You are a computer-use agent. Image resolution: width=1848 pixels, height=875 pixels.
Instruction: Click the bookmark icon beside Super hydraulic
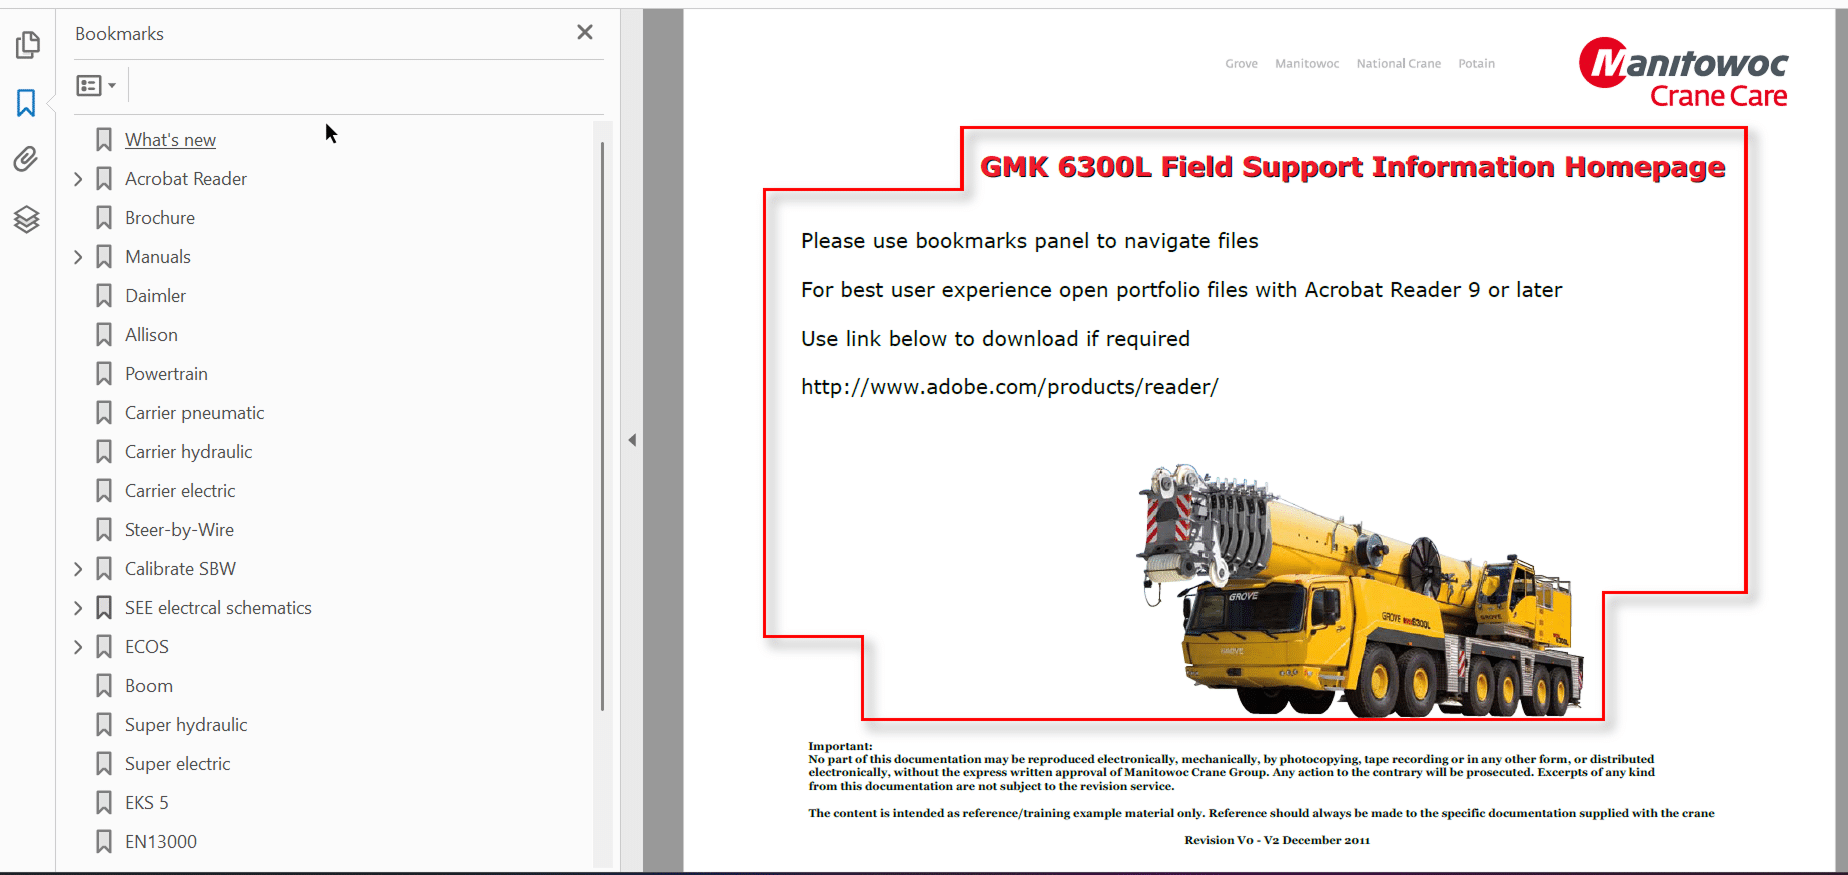[104, 725]
